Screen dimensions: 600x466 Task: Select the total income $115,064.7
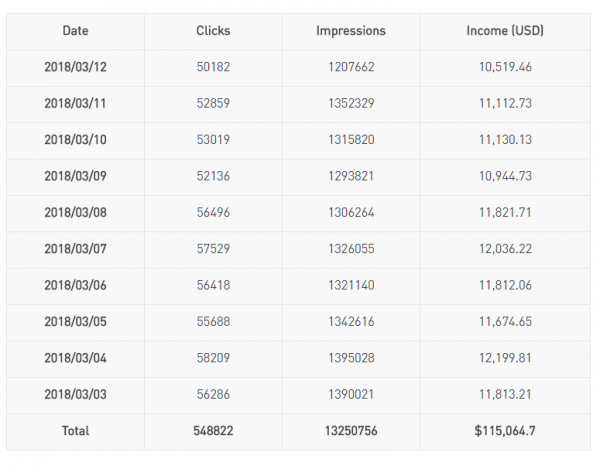click(x=505, y=431)
